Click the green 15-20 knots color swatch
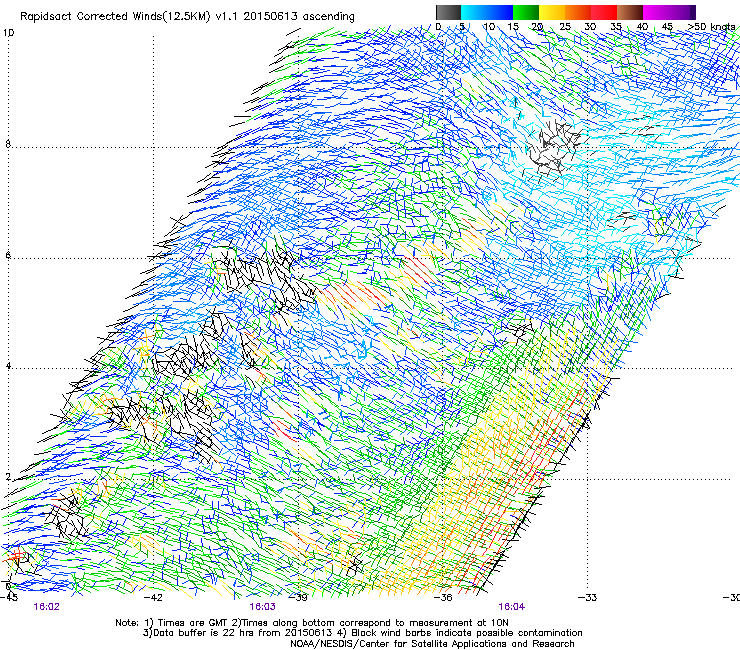 coord(526,12)
